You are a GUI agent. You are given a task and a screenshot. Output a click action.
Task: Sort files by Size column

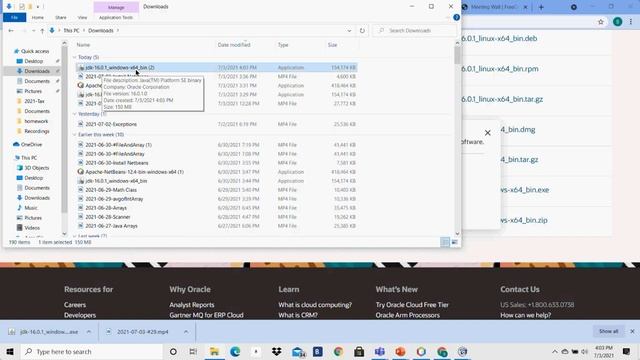pyautogui.click(x=332, y=45)
